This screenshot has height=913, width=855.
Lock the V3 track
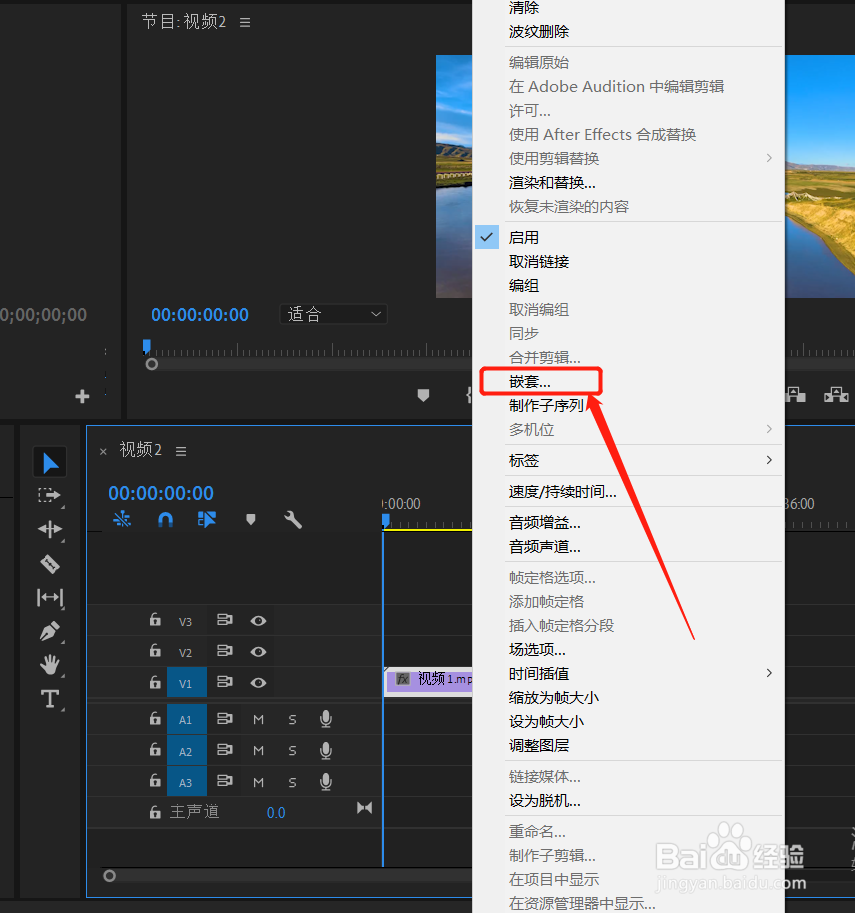tap(155, 620)
